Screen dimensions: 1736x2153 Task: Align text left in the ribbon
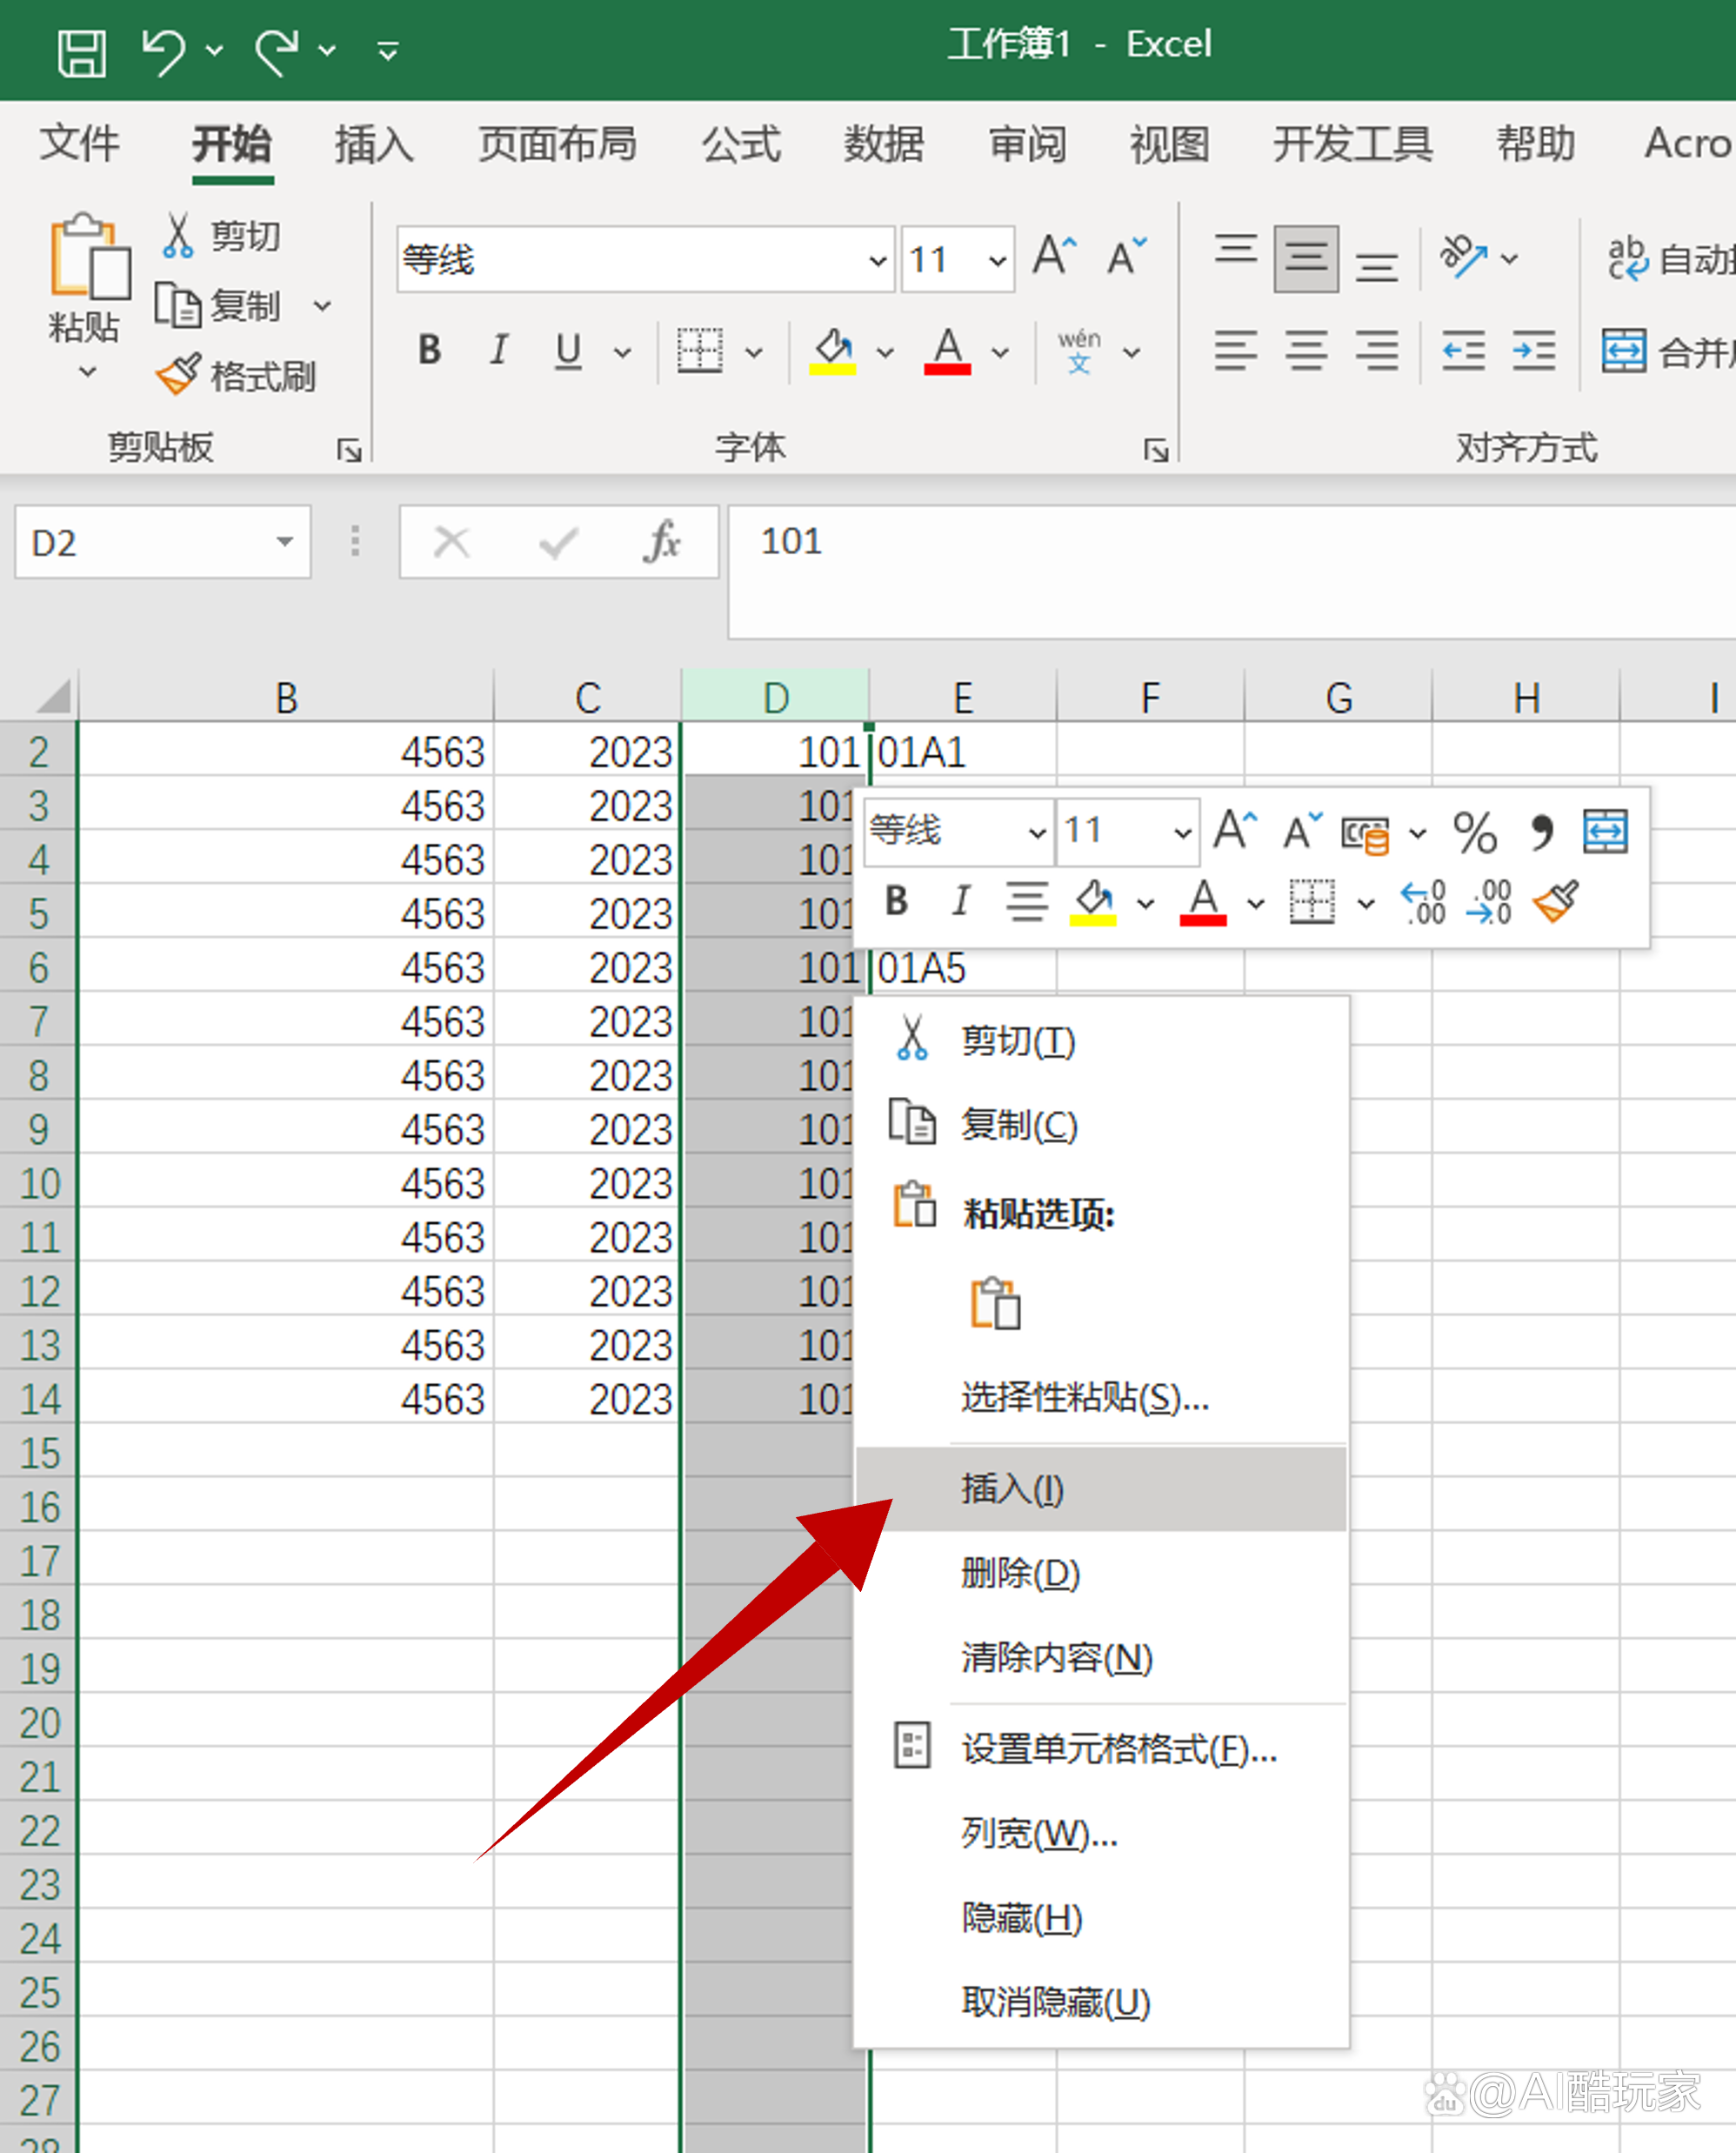pos(1235,350)
